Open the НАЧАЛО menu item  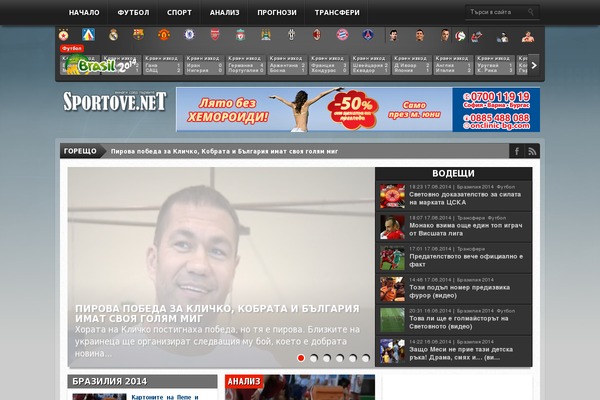tap(84, 13)
